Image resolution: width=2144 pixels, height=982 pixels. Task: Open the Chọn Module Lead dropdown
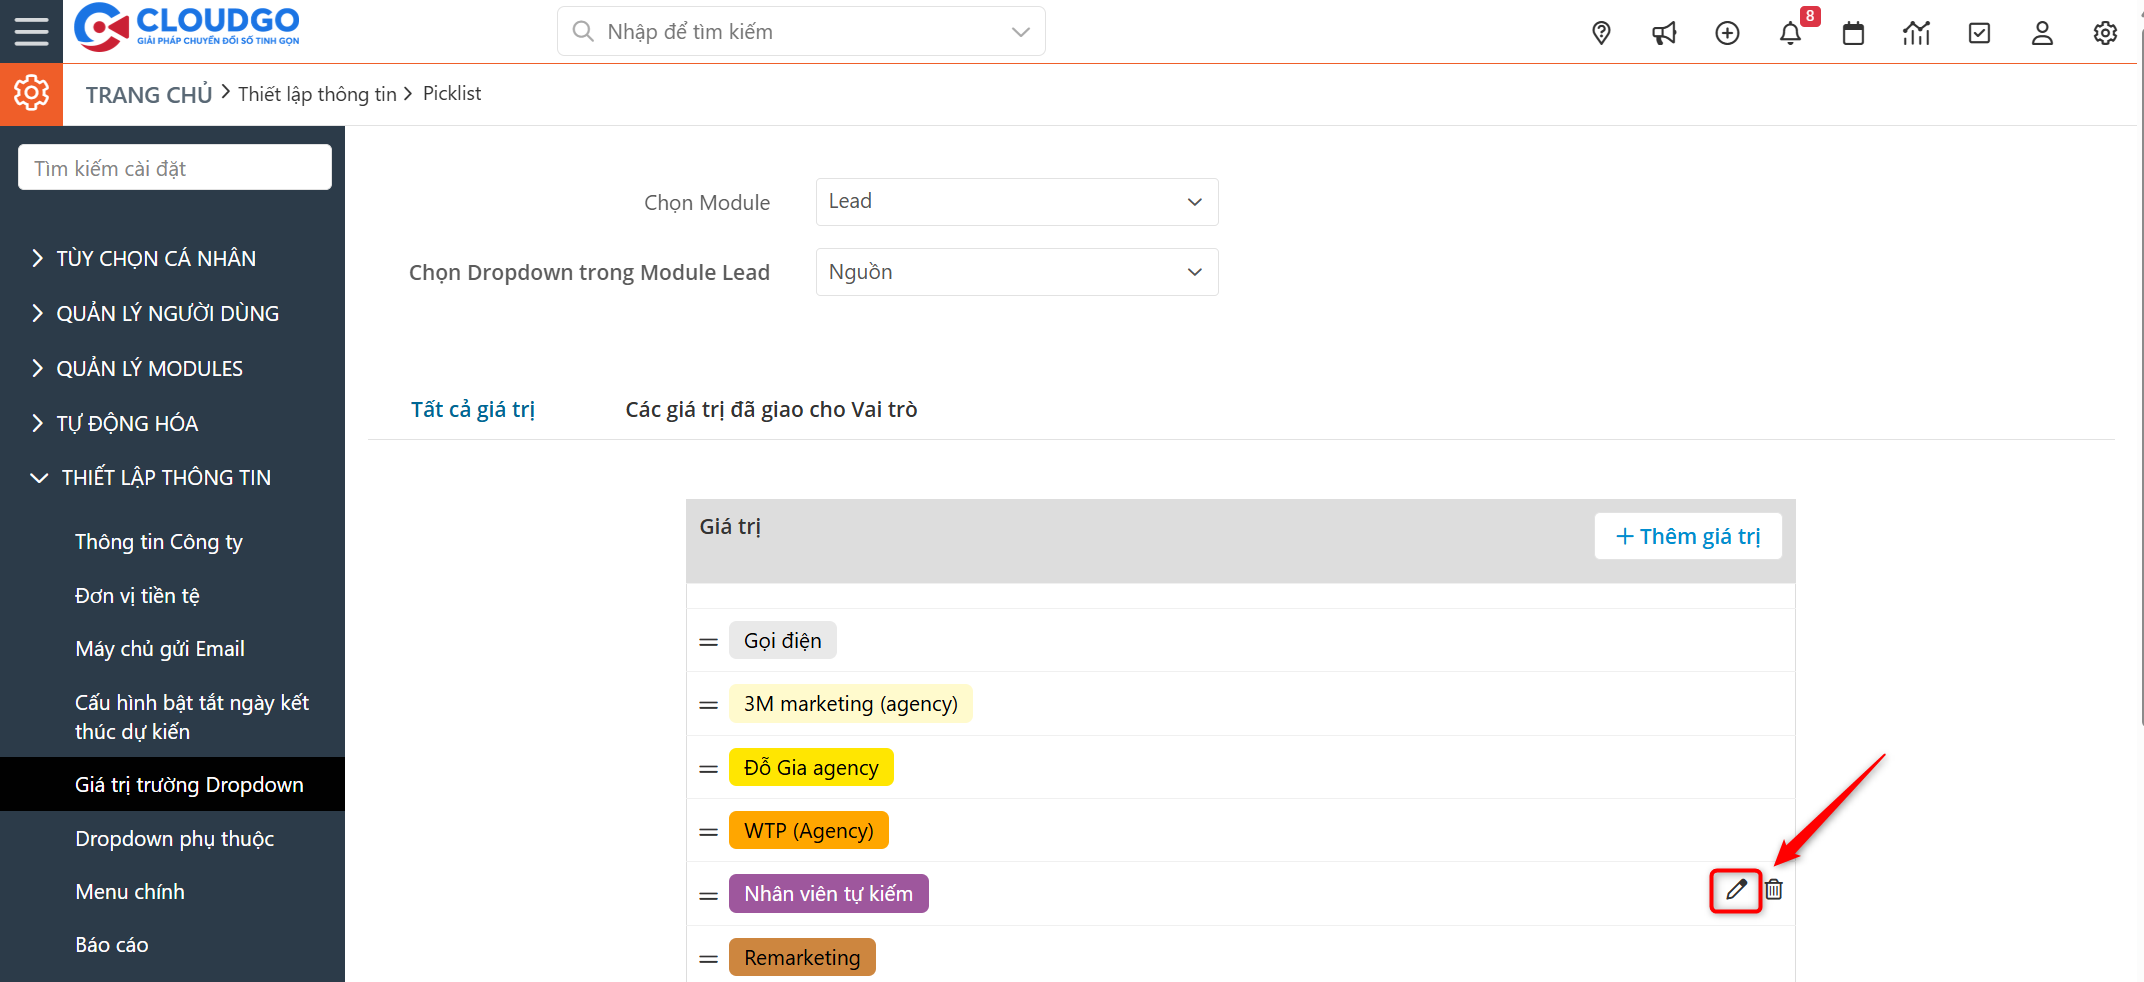pos(1016,202)
